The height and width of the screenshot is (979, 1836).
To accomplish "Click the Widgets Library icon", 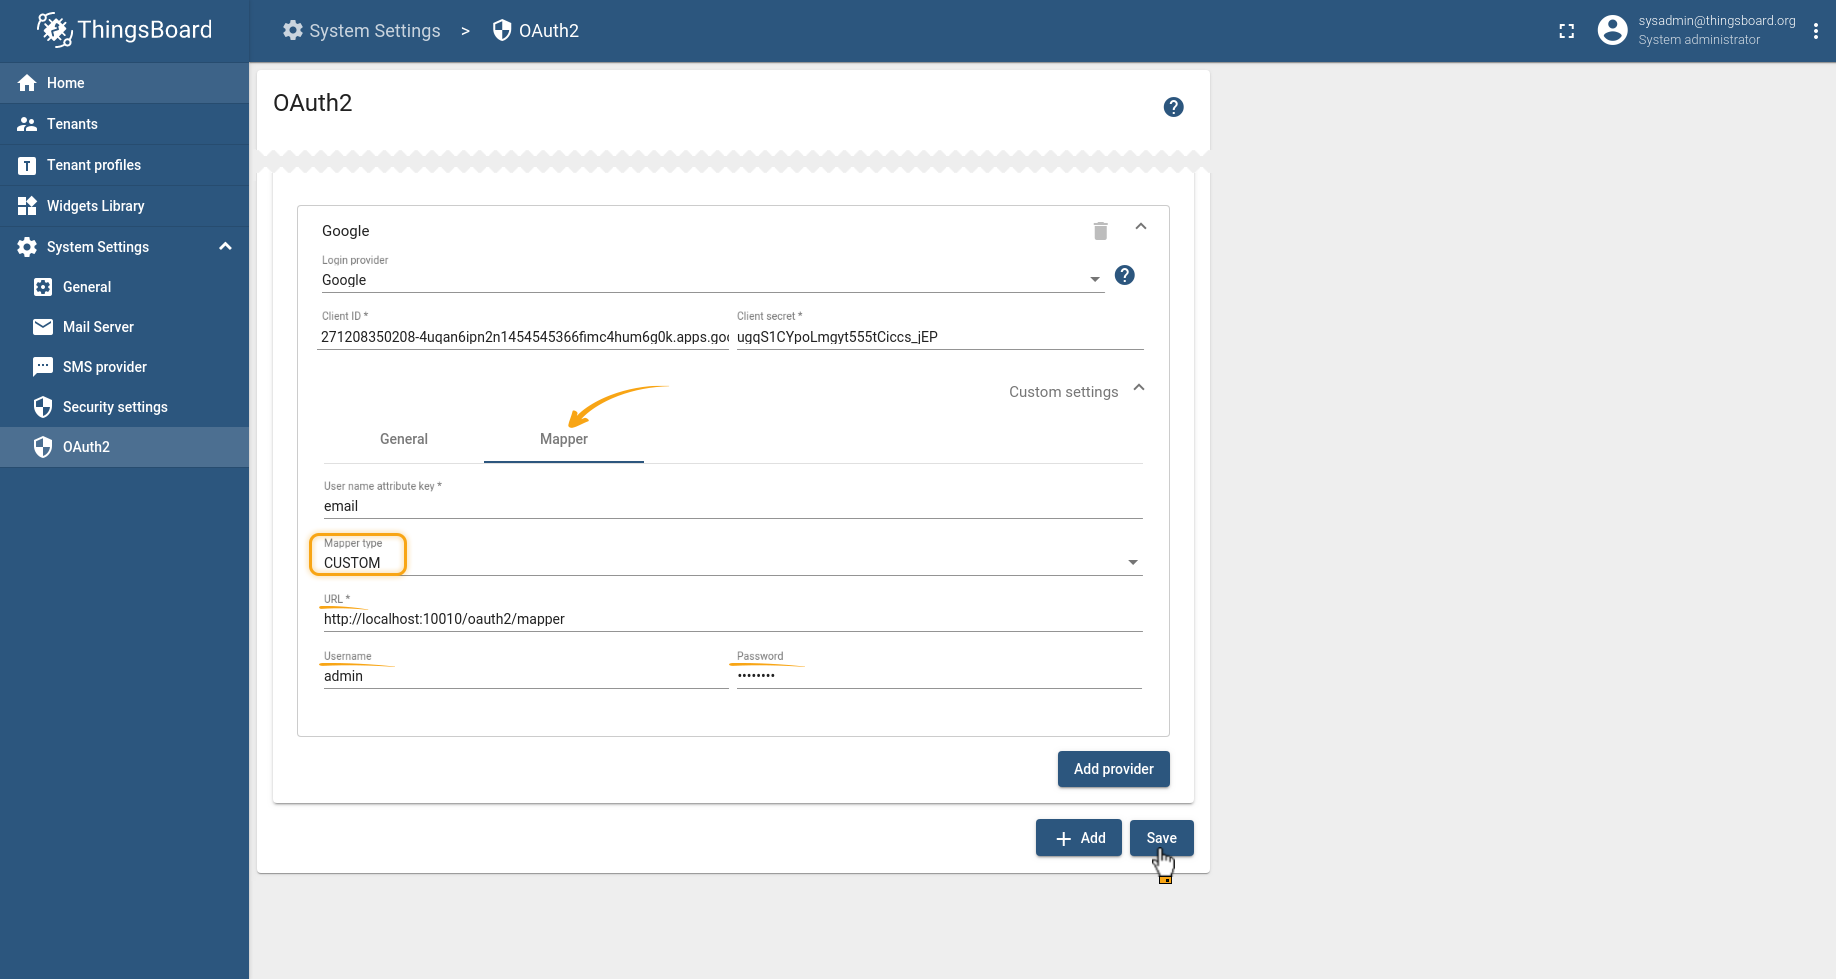I will click(x=27, y=206).
